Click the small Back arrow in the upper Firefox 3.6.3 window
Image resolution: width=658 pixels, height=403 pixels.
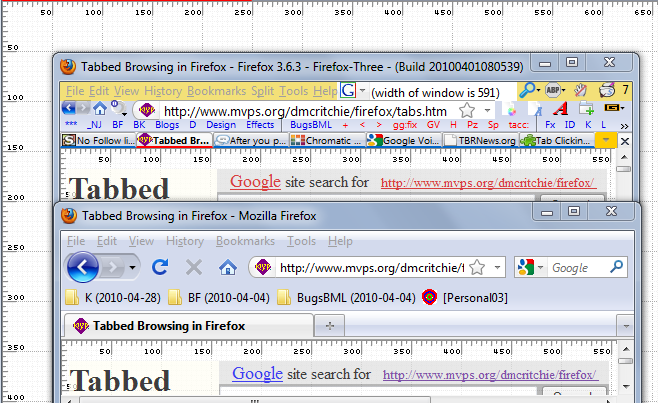(68, 108)
